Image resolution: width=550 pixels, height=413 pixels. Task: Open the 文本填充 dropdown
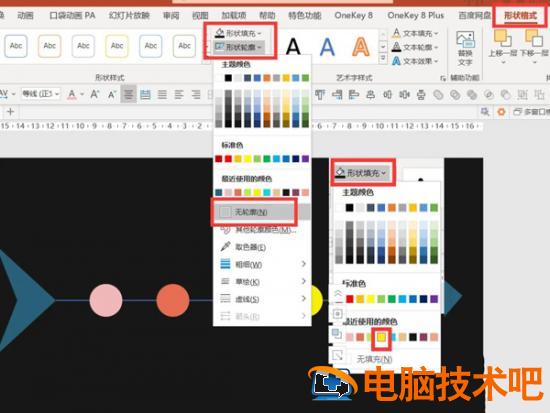(415, 33)
